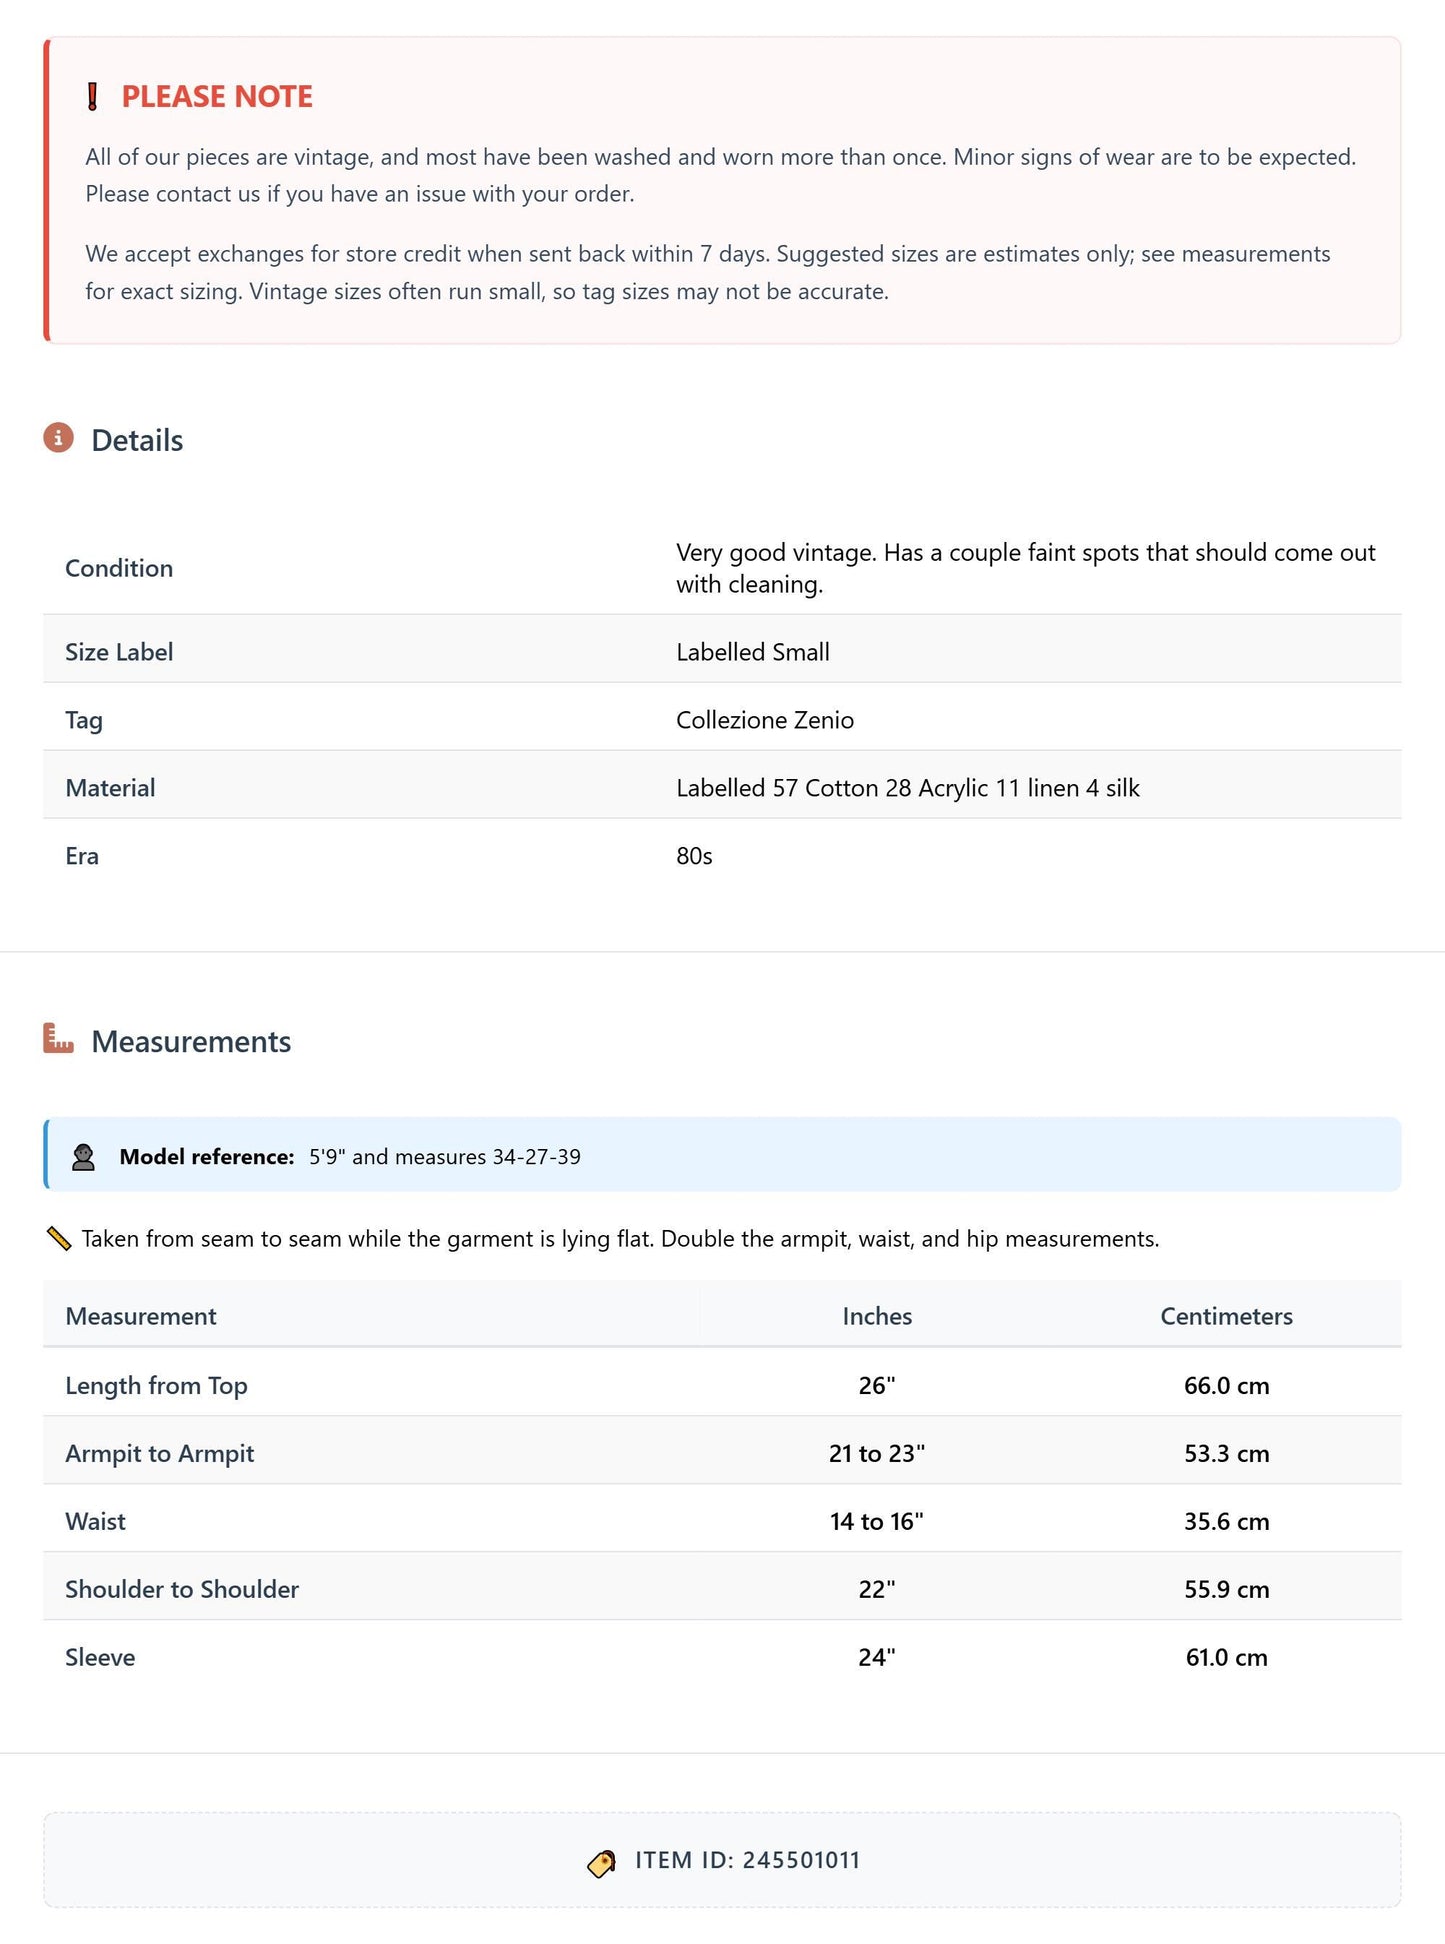Click the Shoulder to Shoulder 55.9 cm value

pyautogui.click(x=1227, y=1589)
